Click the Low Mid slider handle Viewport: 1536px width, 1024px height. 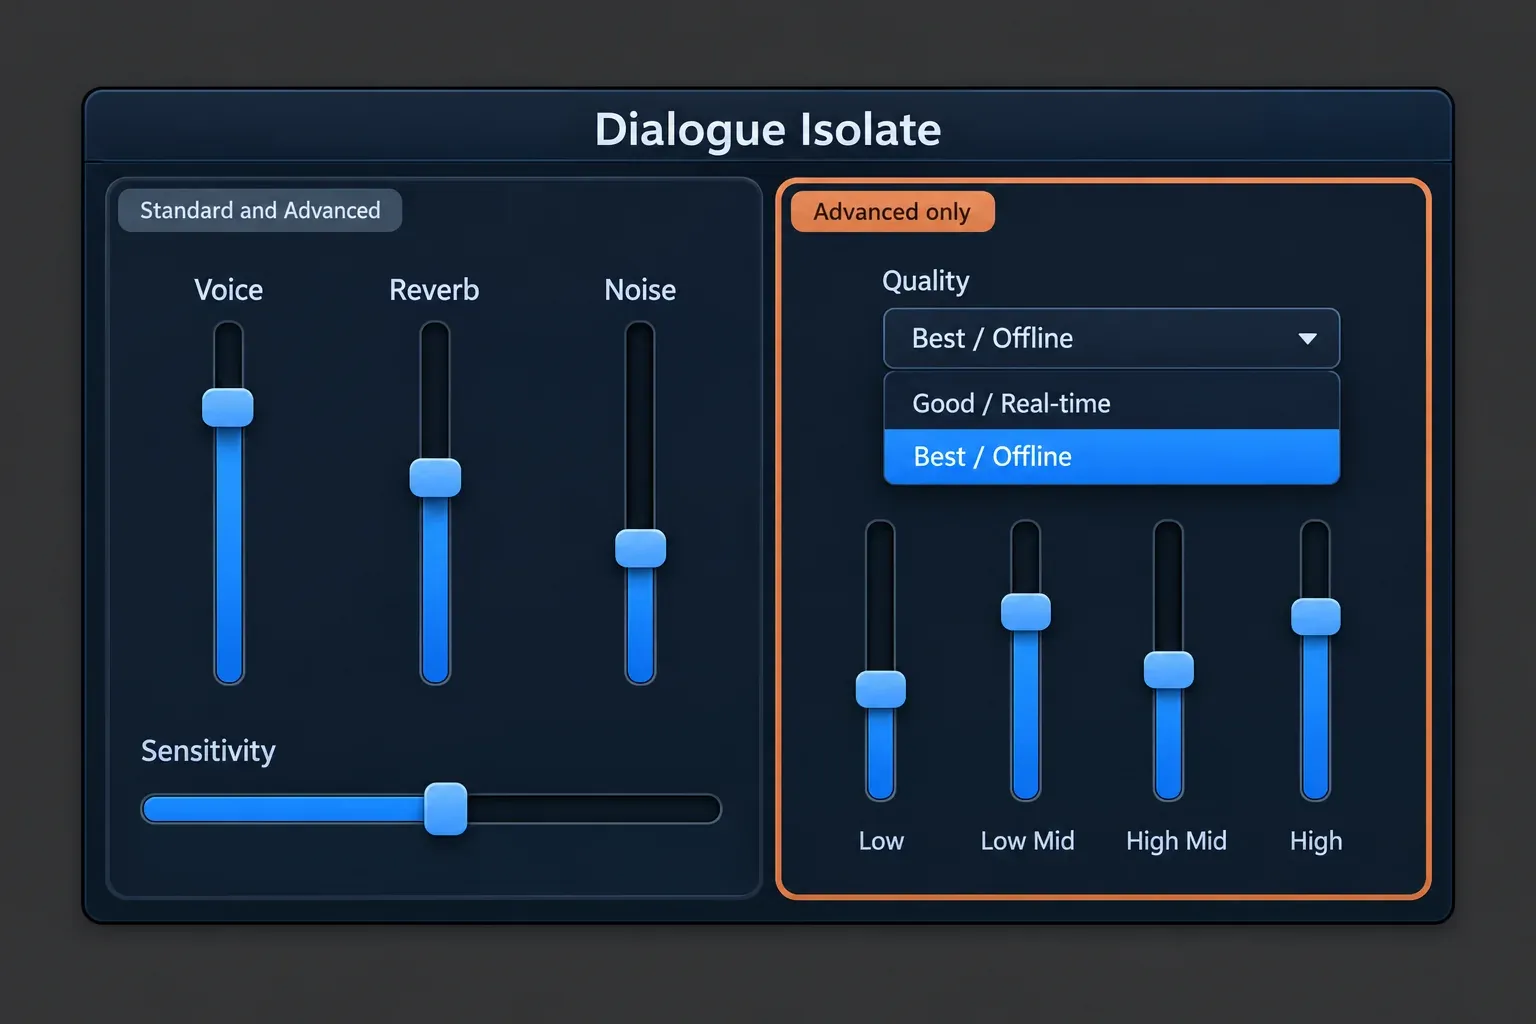click(1026, 612)
